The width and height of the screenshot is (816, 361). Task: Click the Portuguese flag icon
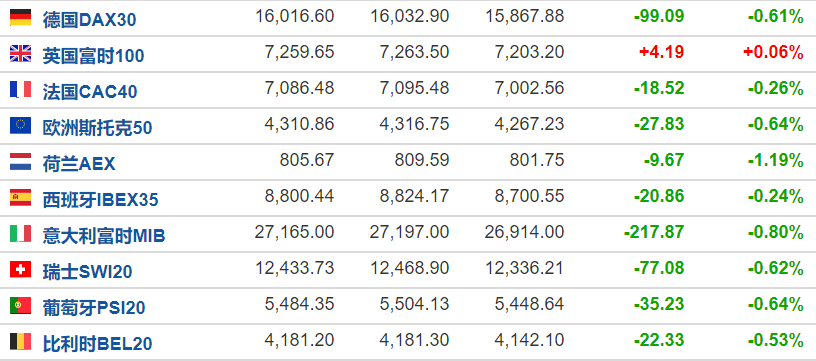pos(20,305)
